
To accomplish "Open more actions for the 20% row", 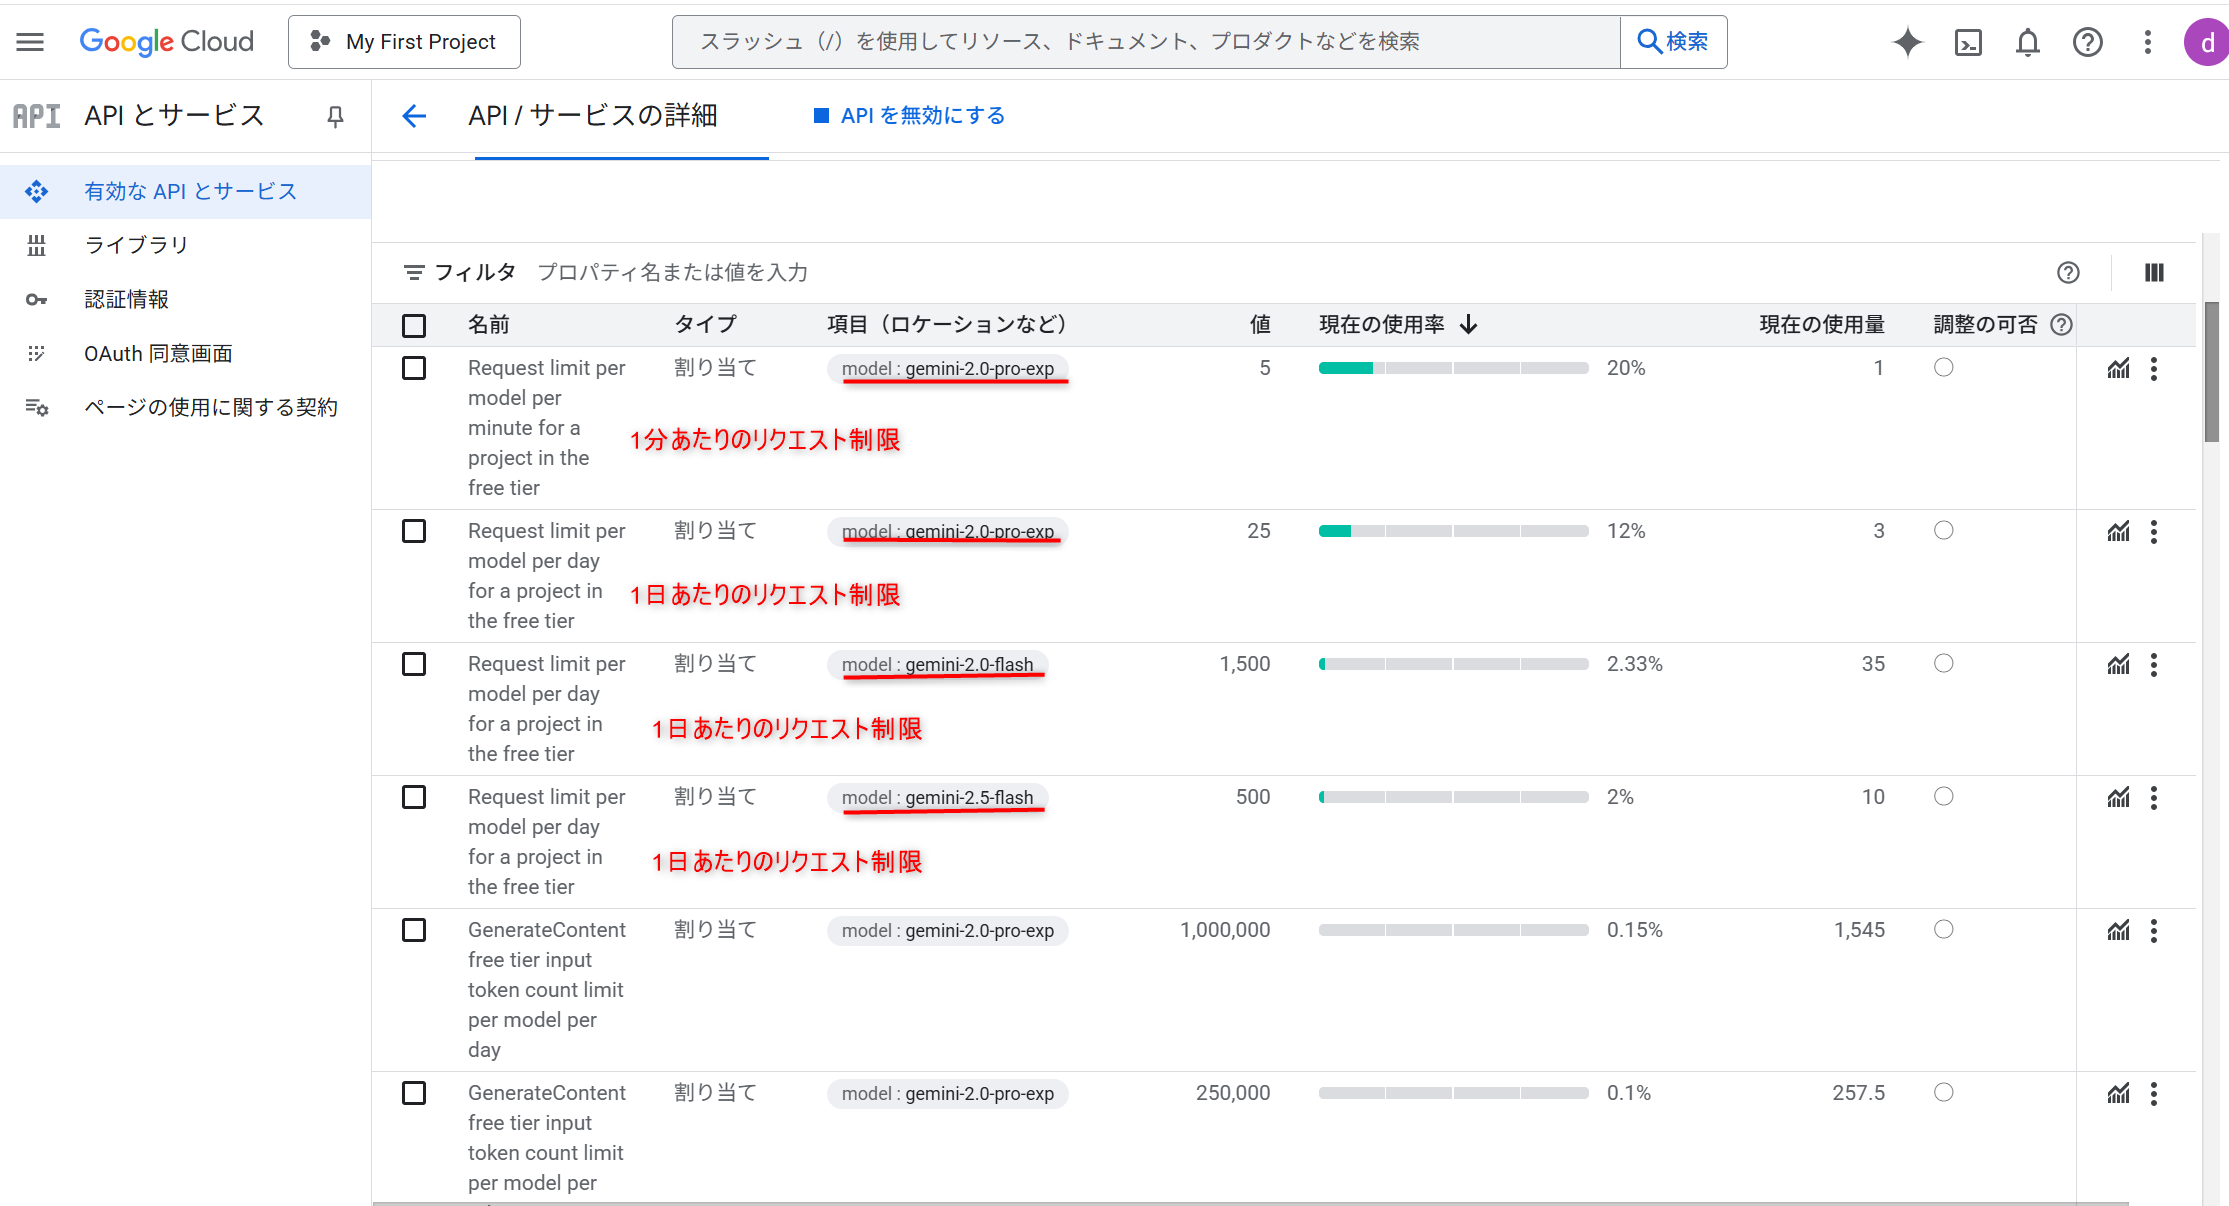I will [x=2154, y=368].
